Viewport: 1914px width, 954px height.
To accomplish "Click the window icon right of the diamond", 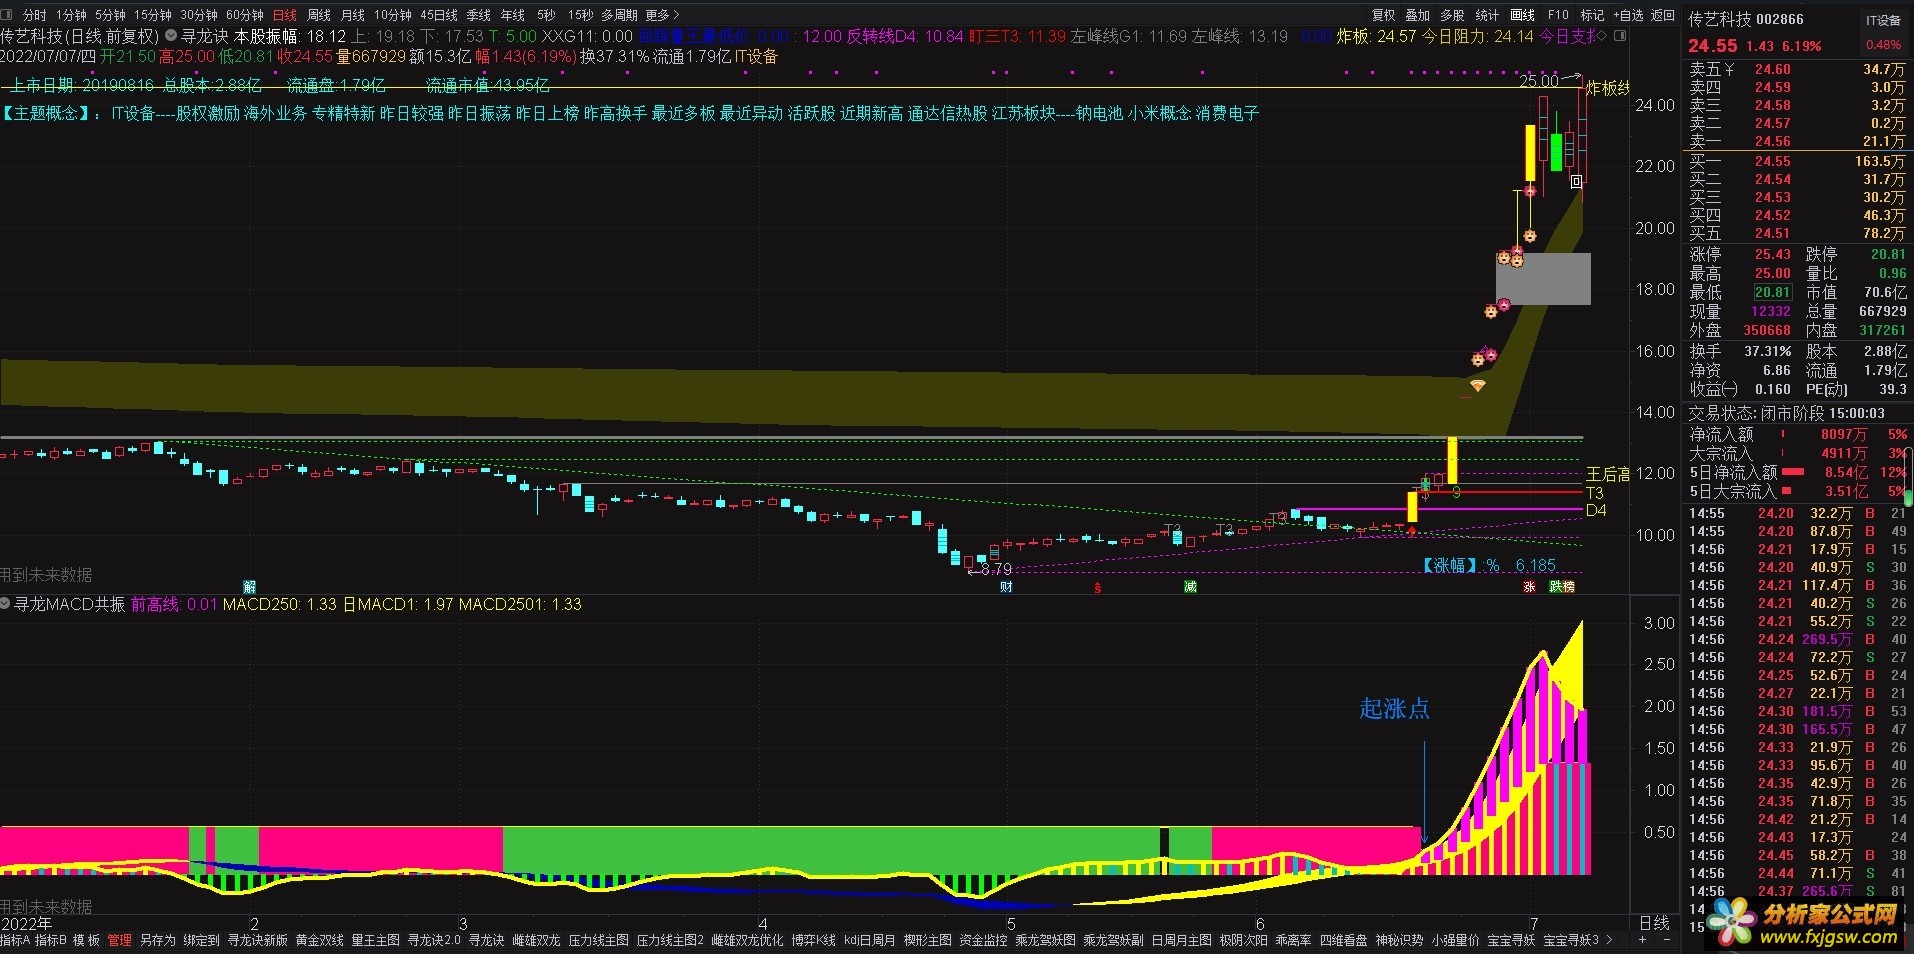I will click(1621, 36).
